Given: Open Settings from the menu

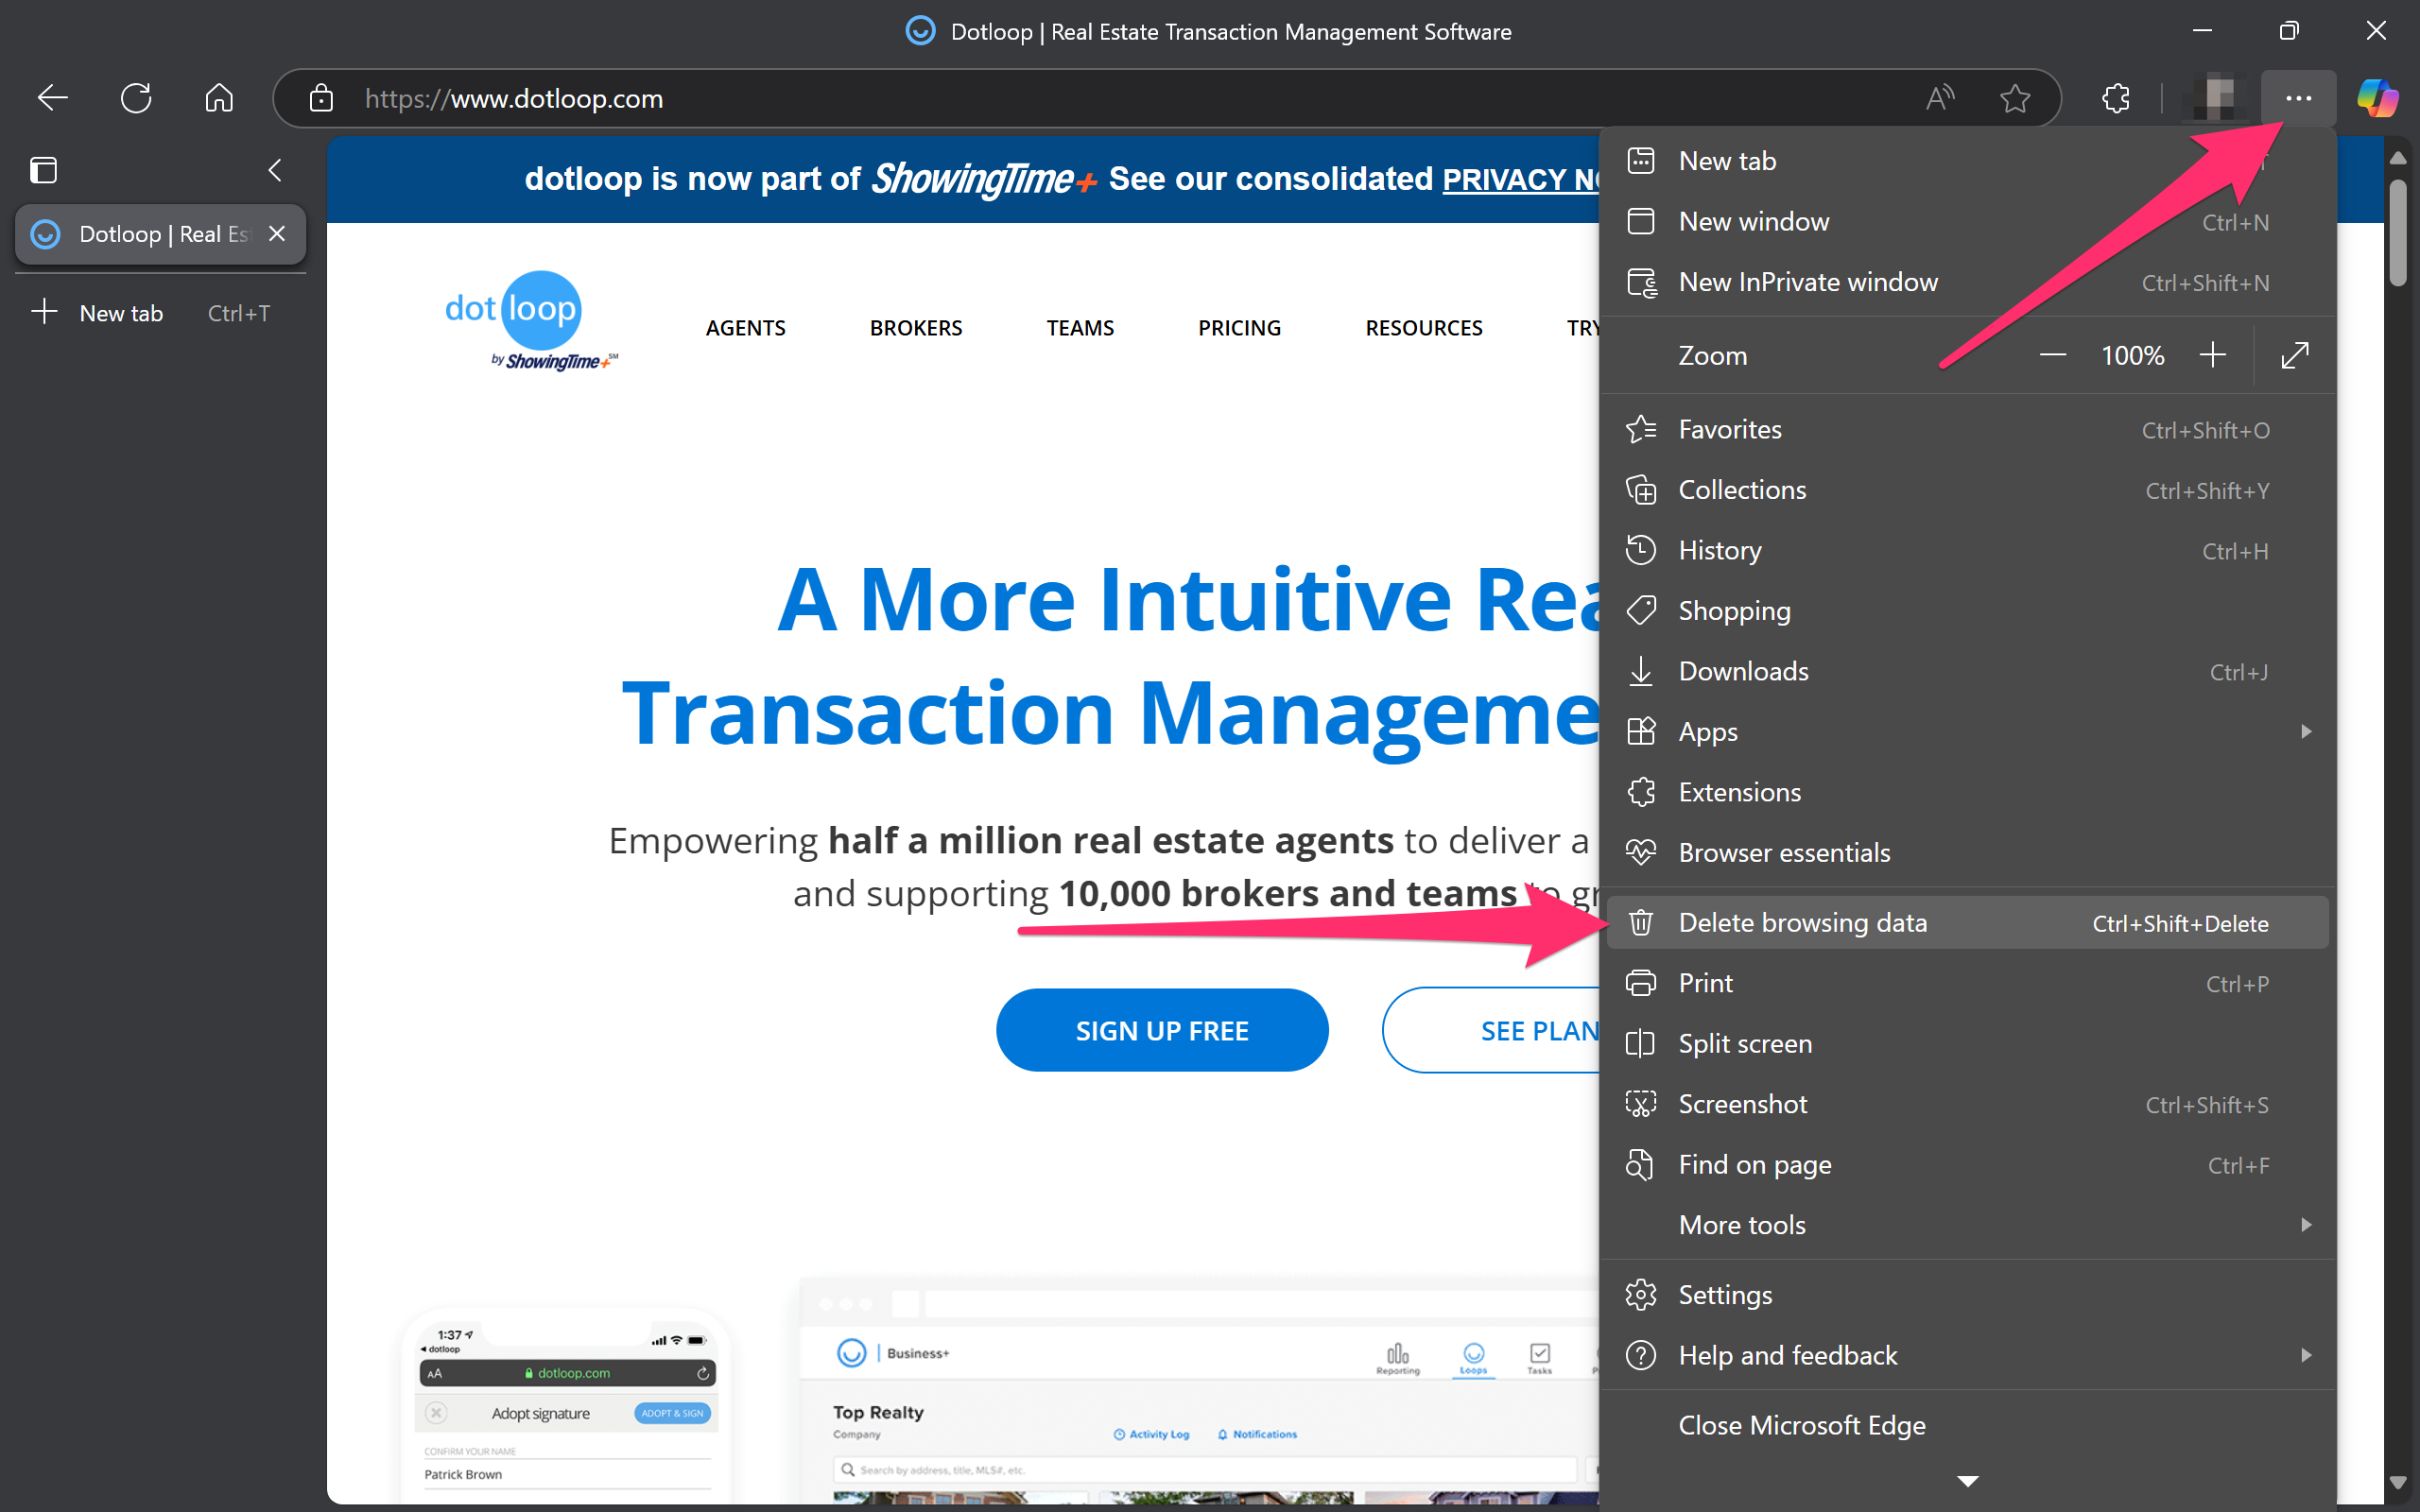Looking at the screenshot, I should coord(1725,1295).
